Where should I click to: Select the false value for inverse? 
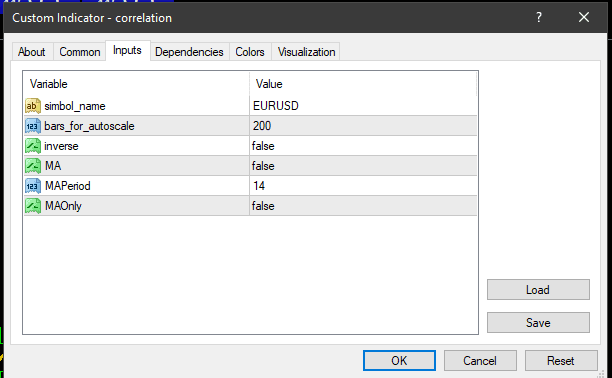363,146
